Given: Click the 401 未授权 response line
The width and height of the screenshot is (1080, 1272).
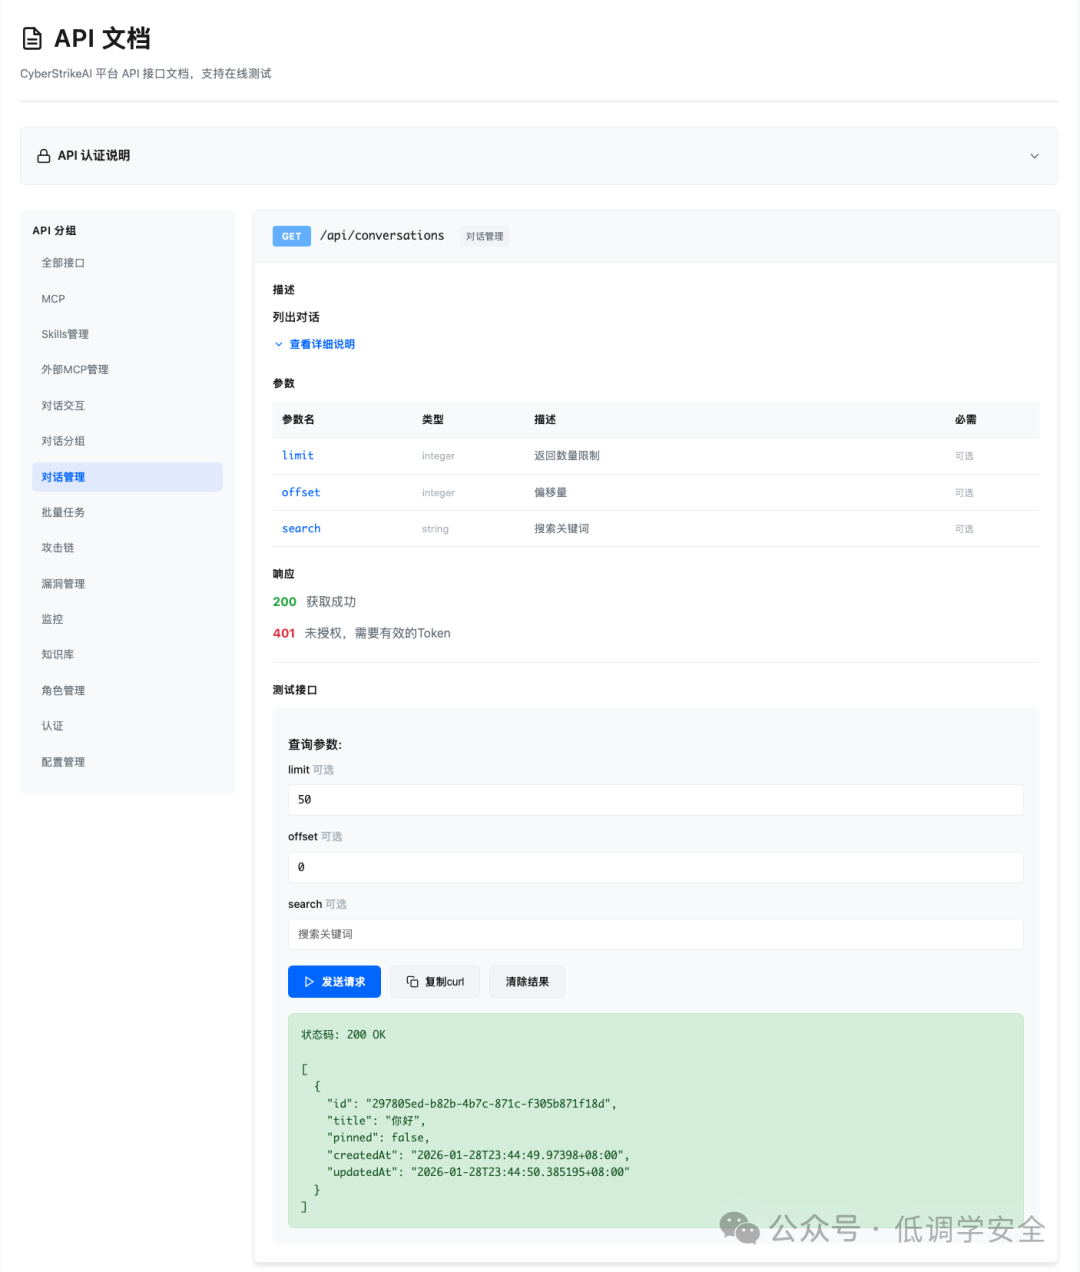Looking at the screenshot, I should pos(361,634).
